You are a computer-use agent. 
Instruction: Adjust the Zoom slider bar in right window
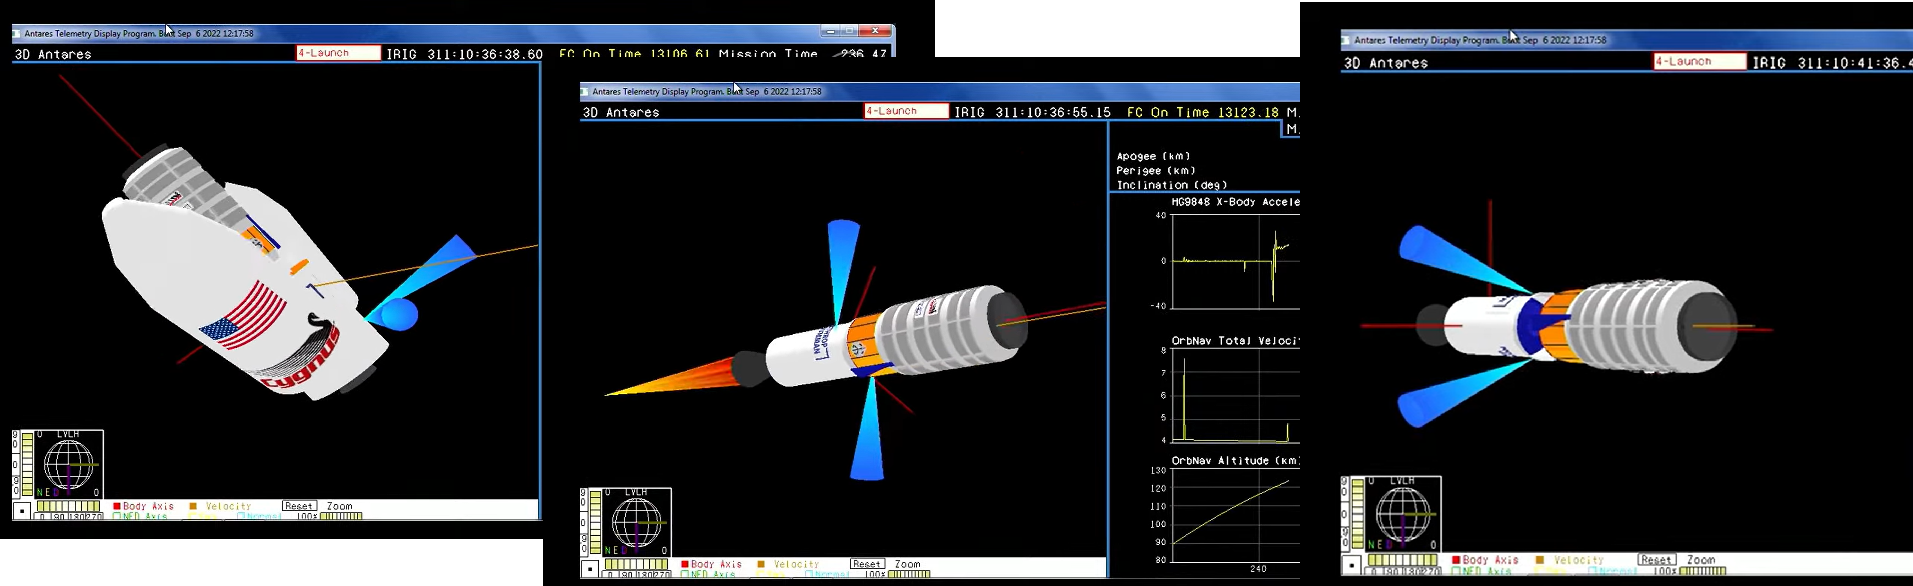pyautogui.click(x=1702, y=572)
